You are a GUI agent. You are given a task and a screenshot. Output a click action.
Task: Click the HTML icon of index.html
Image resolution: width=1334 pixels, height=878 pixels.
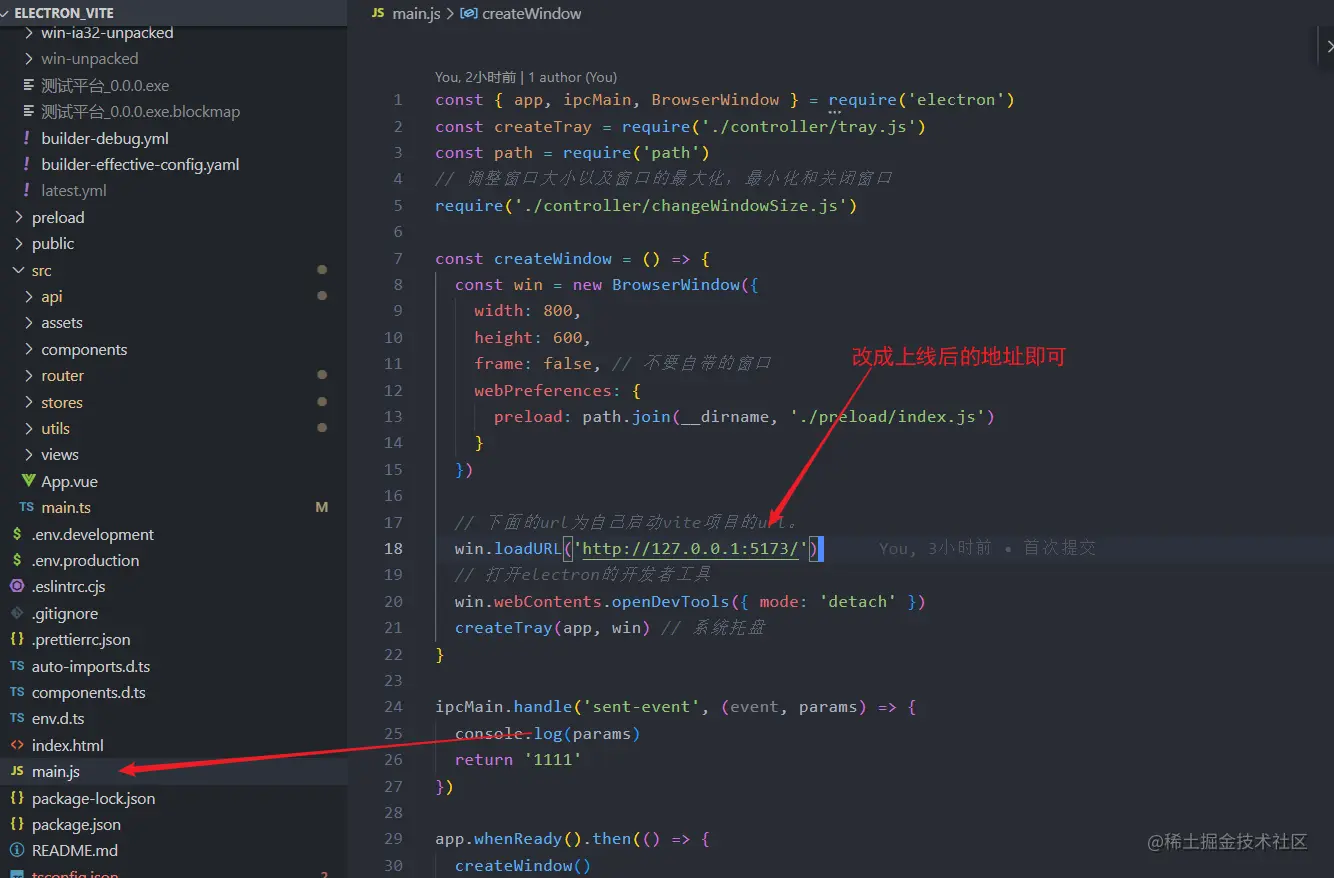tap(17, 745)
